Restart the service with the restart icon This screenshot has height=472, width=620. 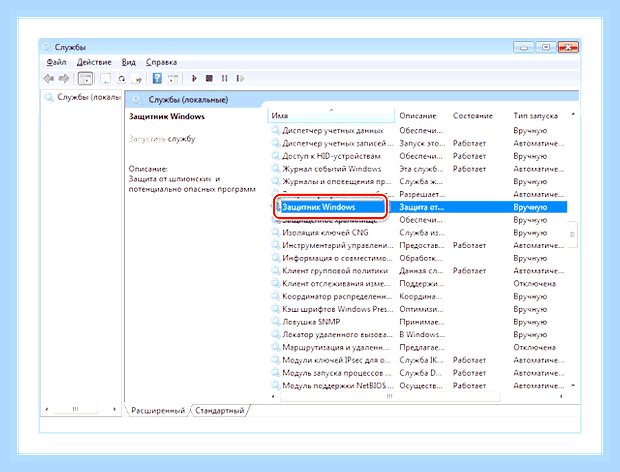coord(240,79)
